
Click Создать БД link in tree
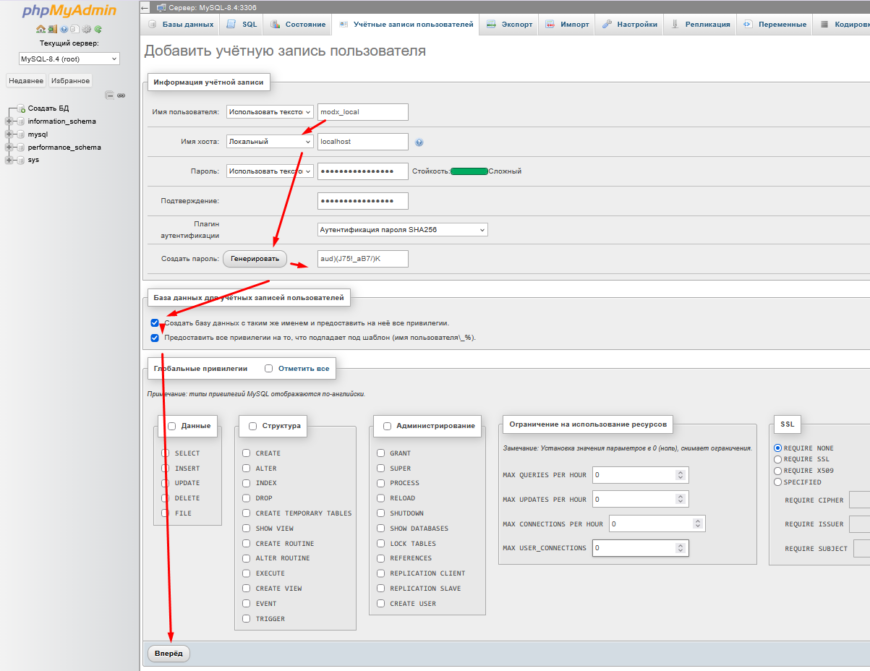pos(48,108)
